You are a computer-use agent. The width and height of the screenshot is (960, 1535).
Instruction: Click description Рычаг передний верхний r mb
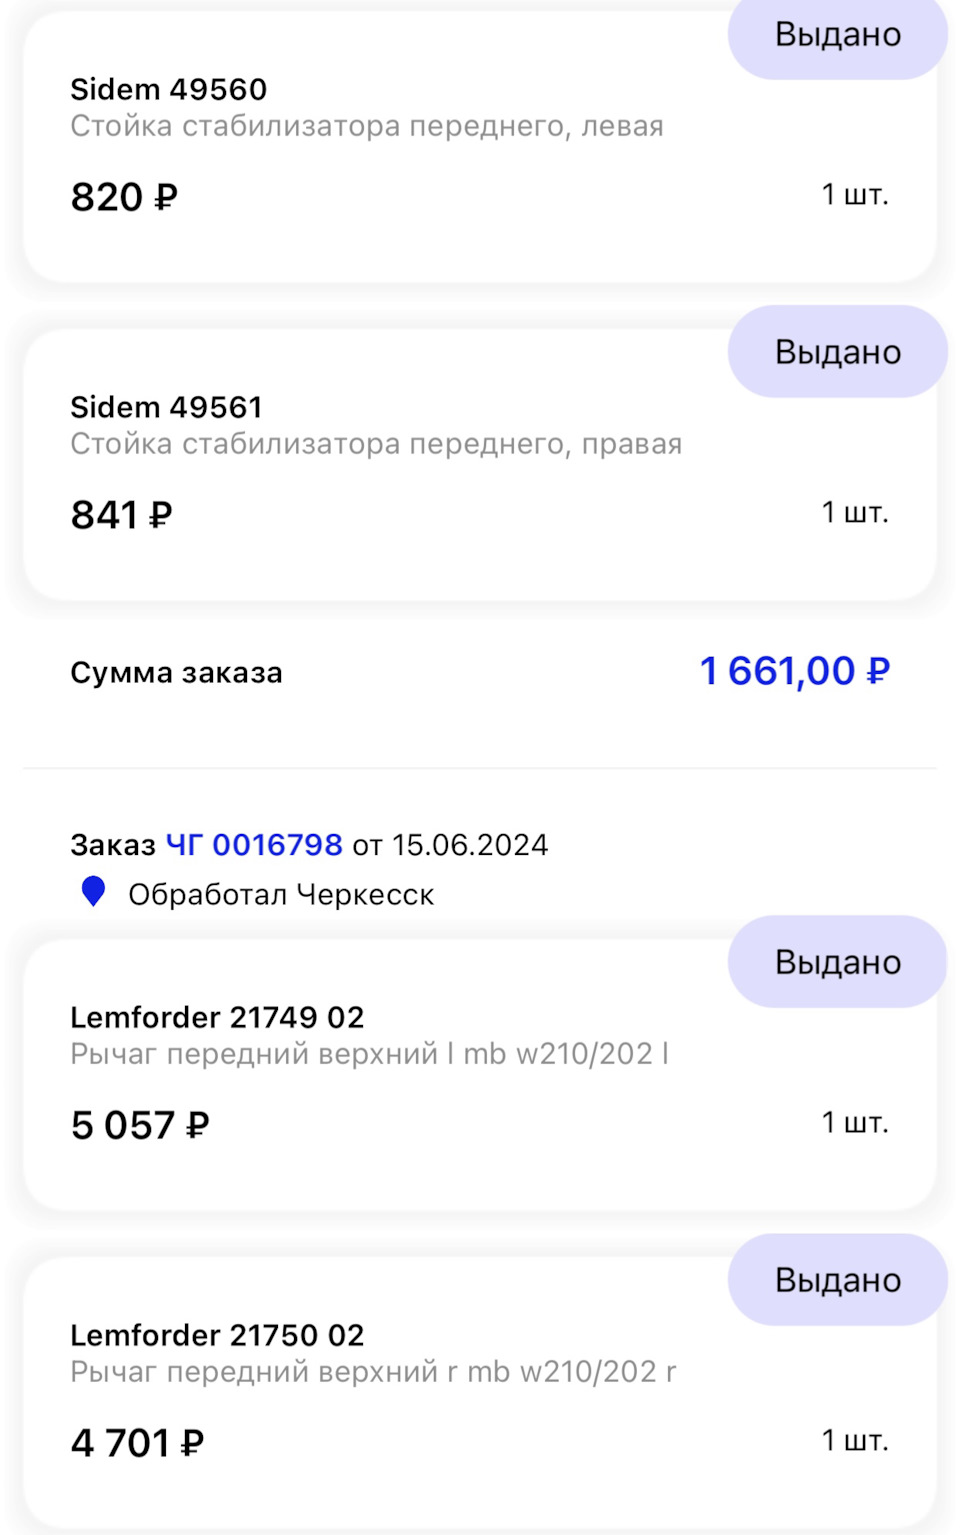372,1372
